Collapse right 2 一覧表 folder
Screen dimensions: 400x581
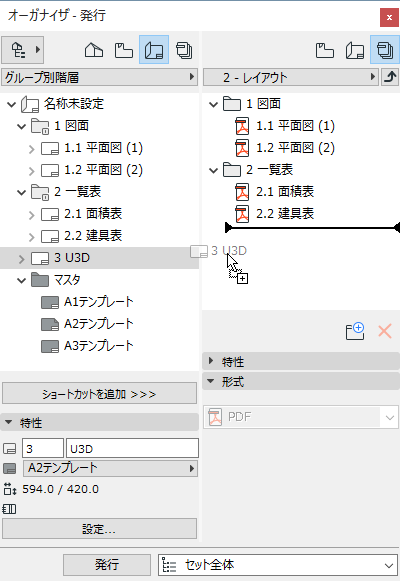click(x=213, y=170)
